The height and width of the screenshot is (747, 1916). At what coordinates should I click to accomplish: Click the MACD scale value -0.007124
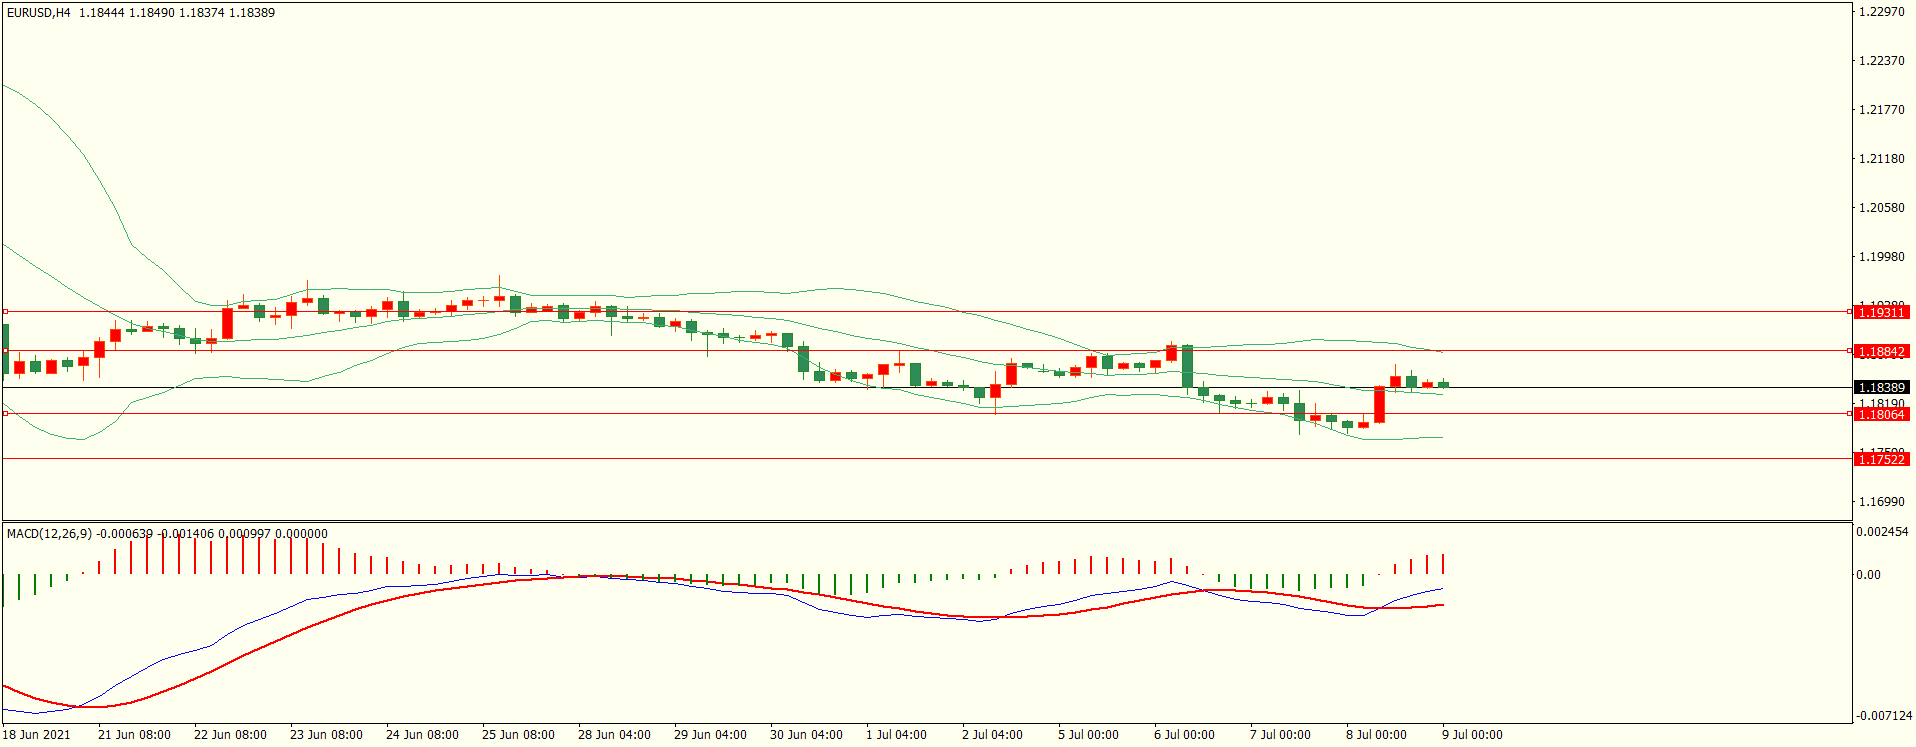1884,716
